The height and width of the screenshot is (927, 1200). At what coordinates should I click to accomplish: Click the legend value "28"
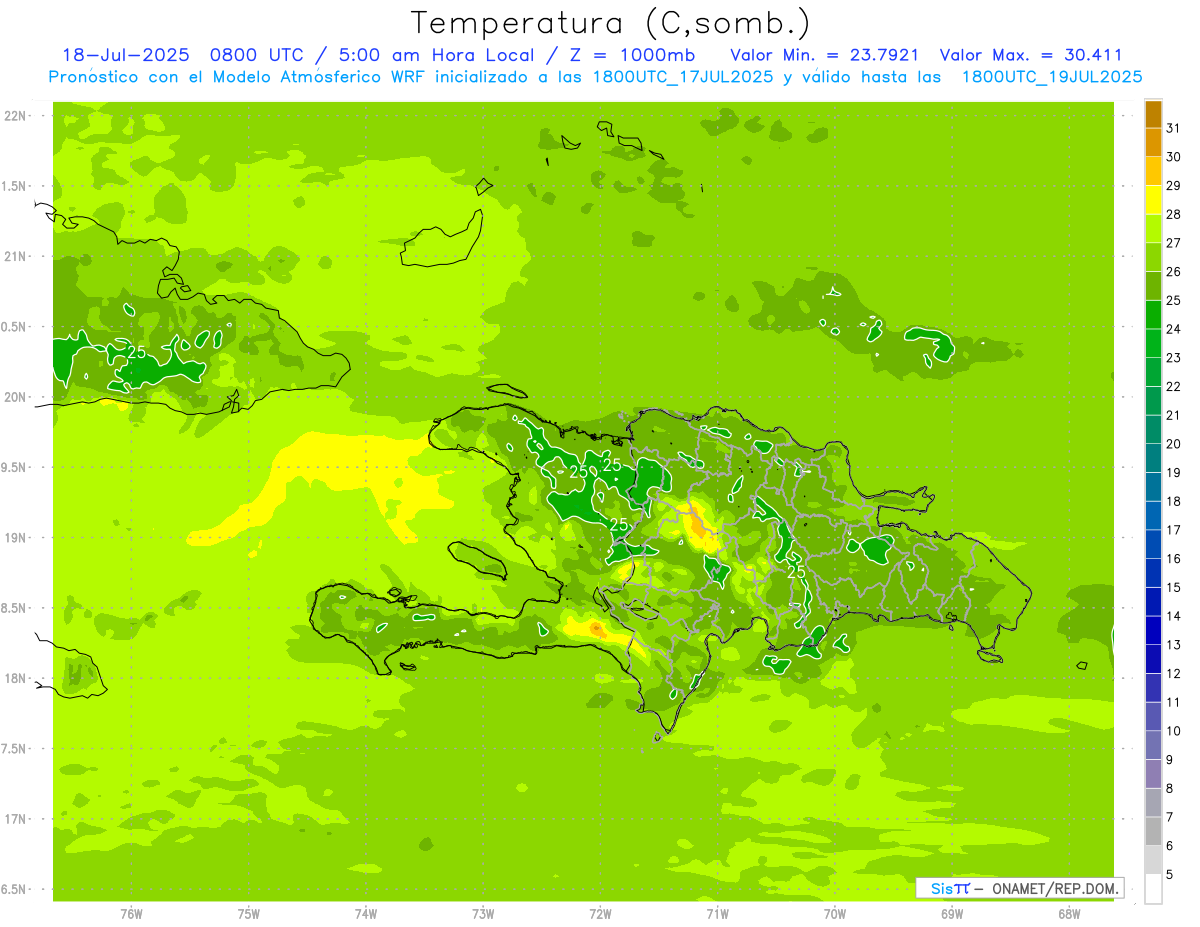click(x=1173, y=214)
